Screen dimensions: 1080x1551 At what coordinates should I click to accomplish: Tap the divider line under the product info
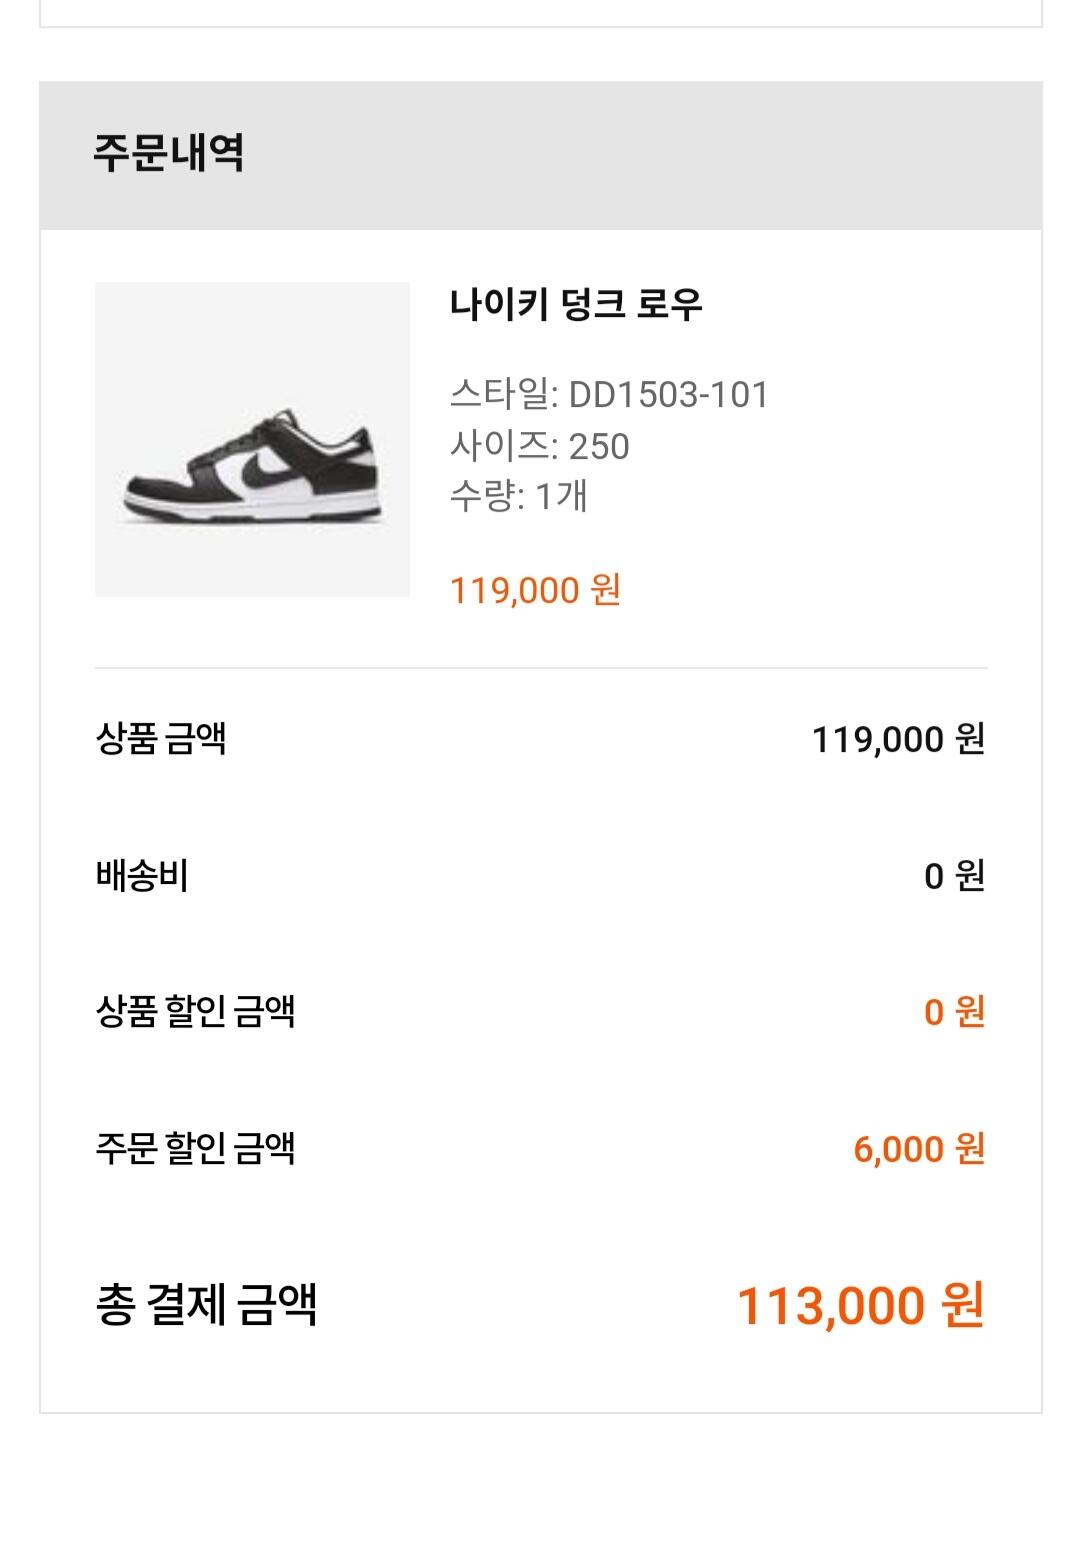point(541,667)
